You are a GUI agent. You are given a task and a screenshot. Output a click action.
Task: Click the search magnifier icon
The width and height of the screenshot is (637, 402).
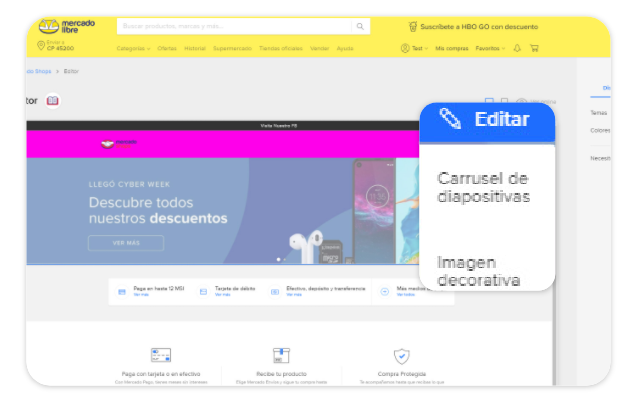click(x=360, y=26)
